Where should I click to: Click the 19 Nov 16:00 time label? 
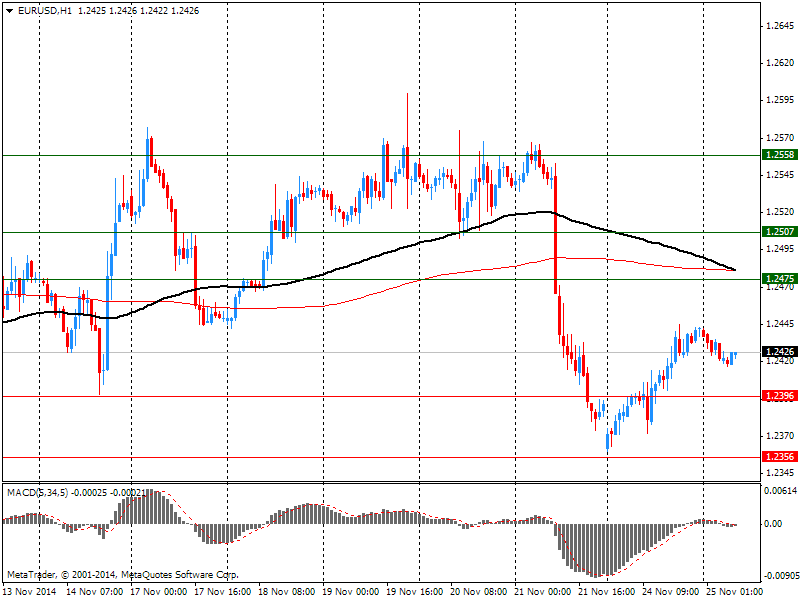[x=415, y=592]
